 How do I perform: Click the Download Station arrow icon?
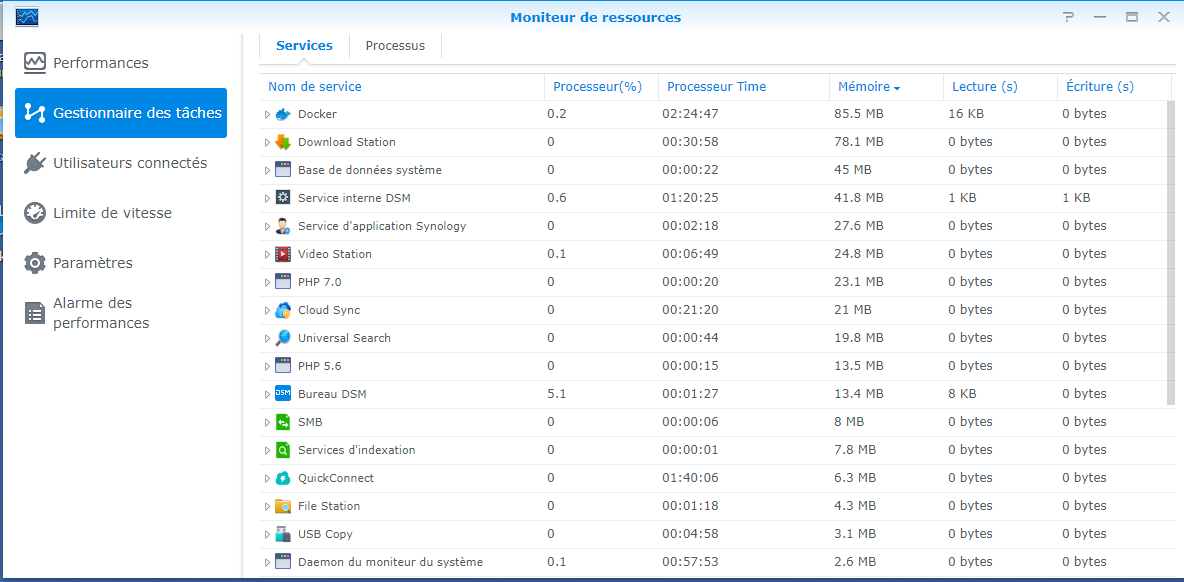pyautogui.click(x=282, y=142)
